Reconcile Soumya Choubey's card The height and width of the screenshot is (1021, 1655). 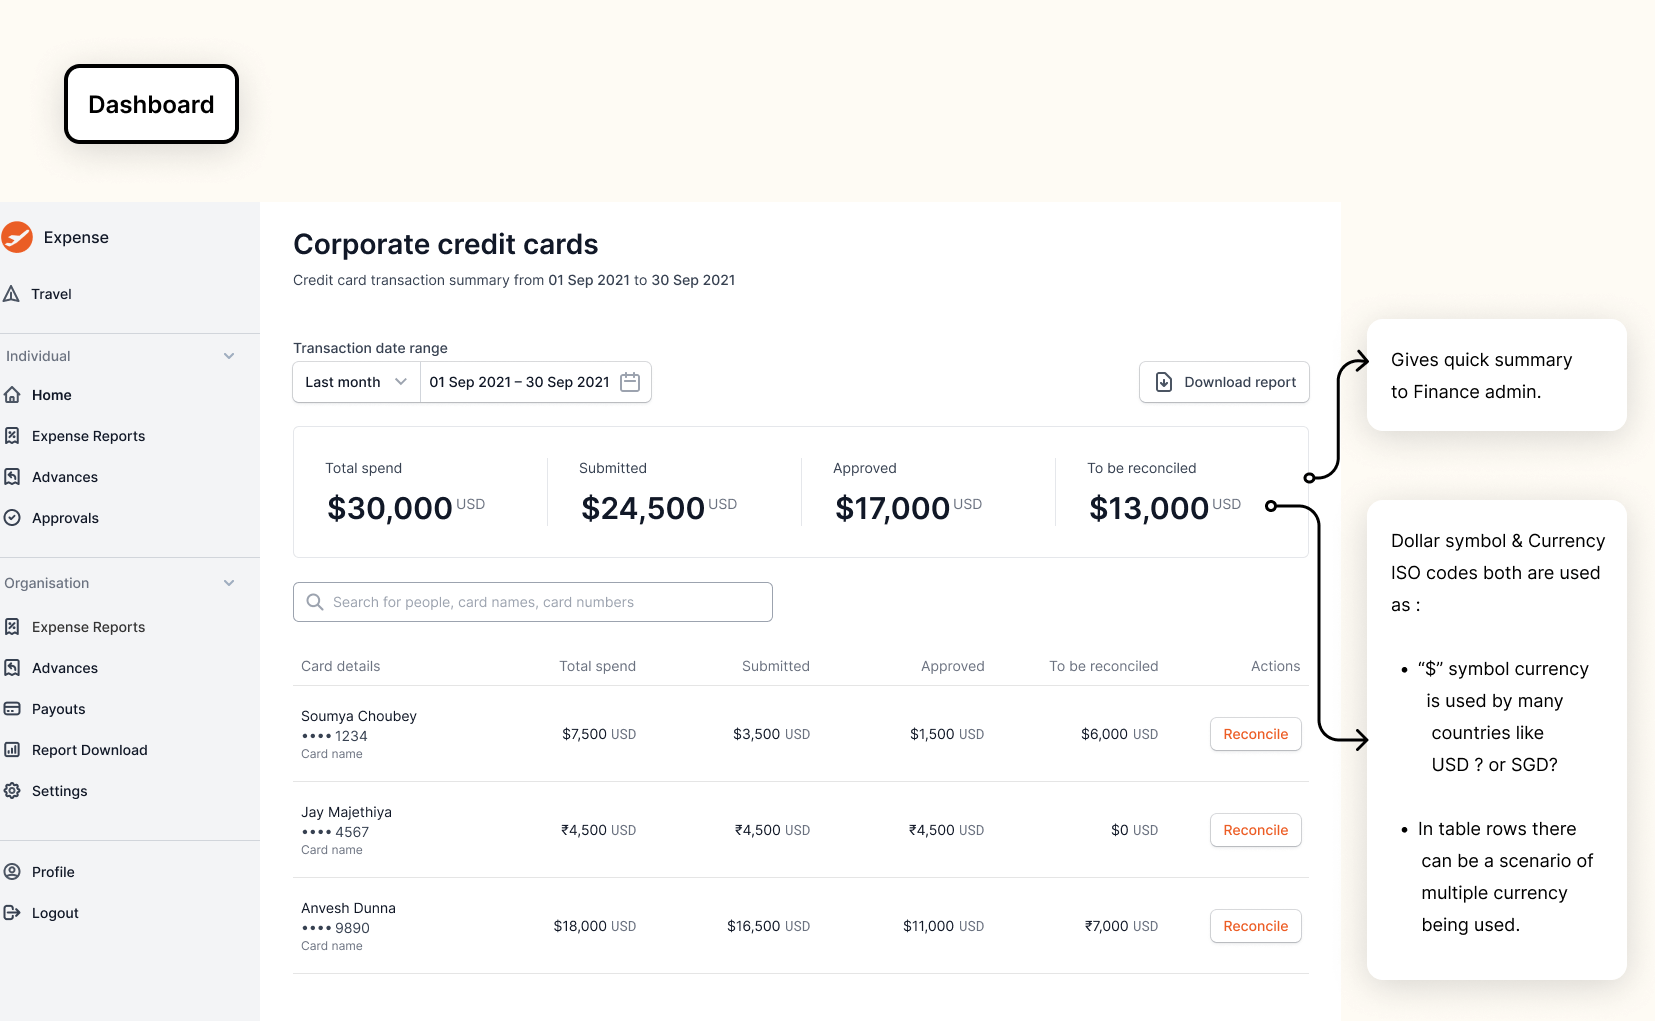tap(1255, 734)
